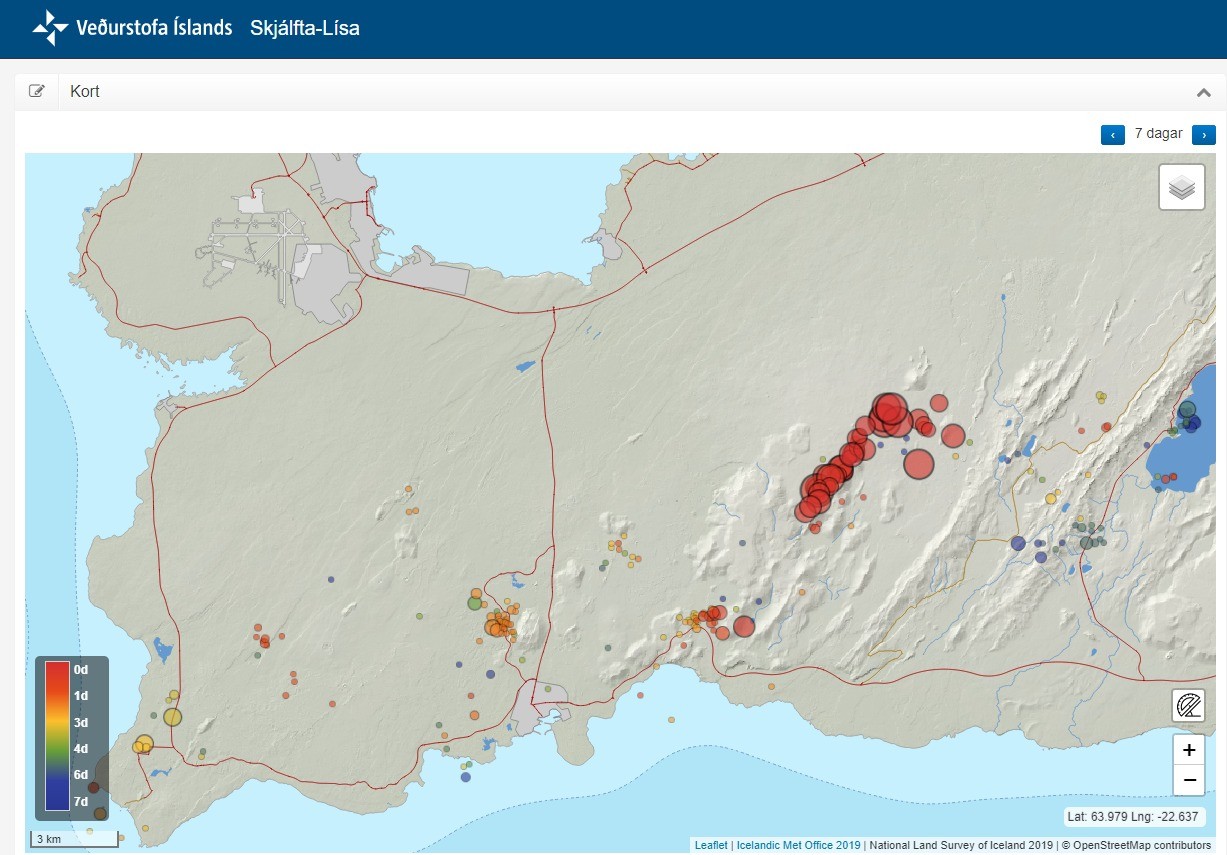Select the large isolated red earthquake circle
The height and width of the screenshot is (855, 1227).
pyautogui.click(x=918, y=463)
